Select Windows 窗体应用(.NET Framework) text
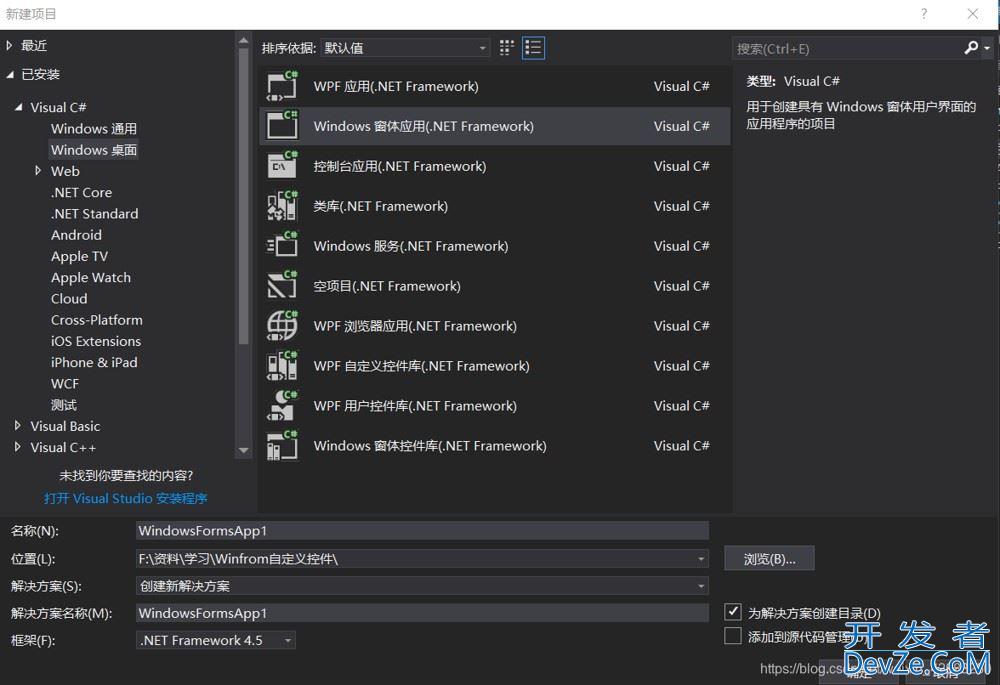 tap(423, 126)
